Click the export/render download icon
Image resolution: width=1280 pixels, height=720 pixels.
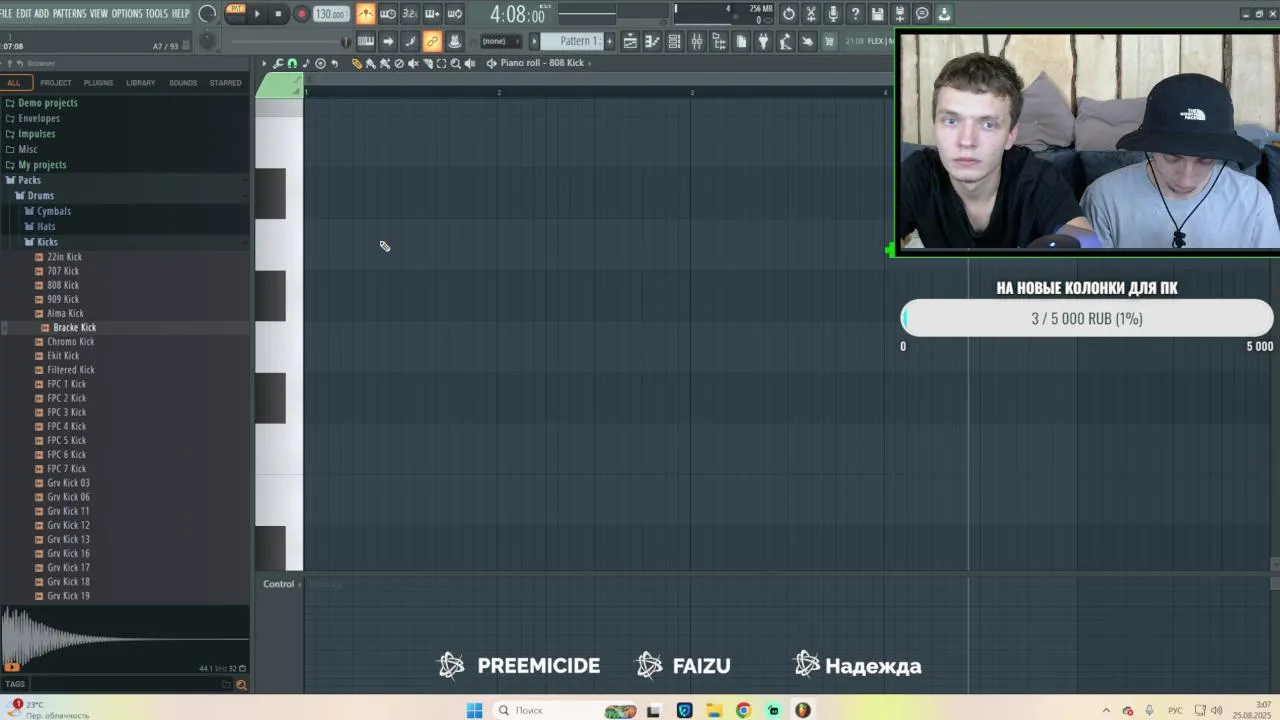tap(944, 14)
